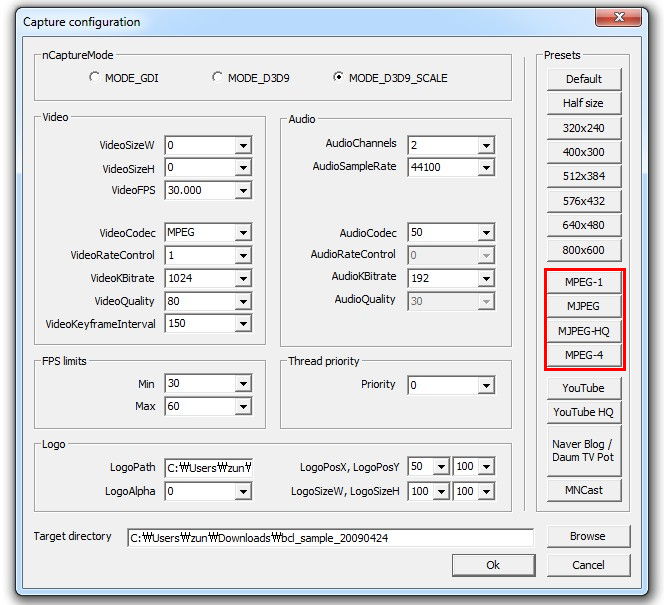Screen dimensions: 664x605
Task: Click Browse to pick target directory
Action: (587, 536)
